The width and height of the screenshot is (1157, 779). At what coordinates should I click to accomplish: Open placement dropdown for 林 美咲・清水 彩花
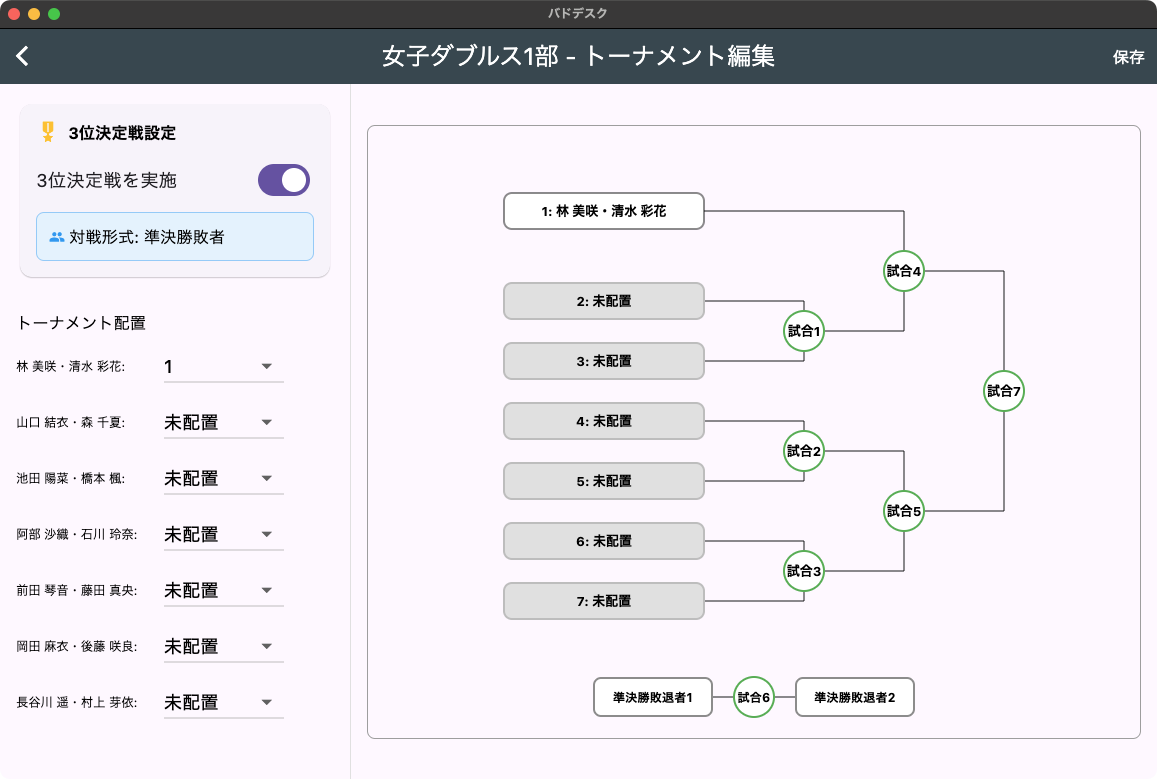click(224, 367)
